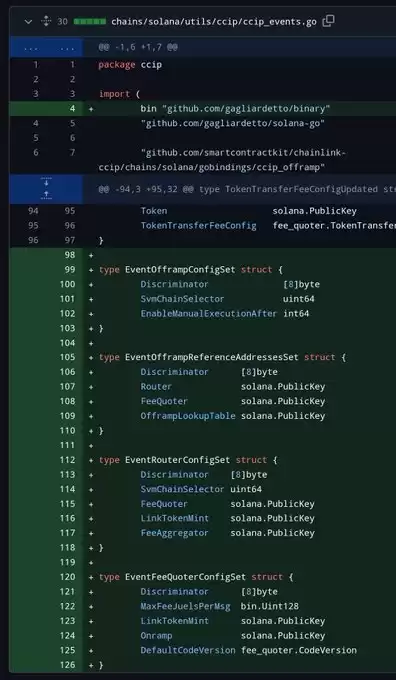The image size is (396, 680).
Task: Expand hidden lines down in TokenTransferFeeConfigUpdated hunk
Action: [46, 183]
